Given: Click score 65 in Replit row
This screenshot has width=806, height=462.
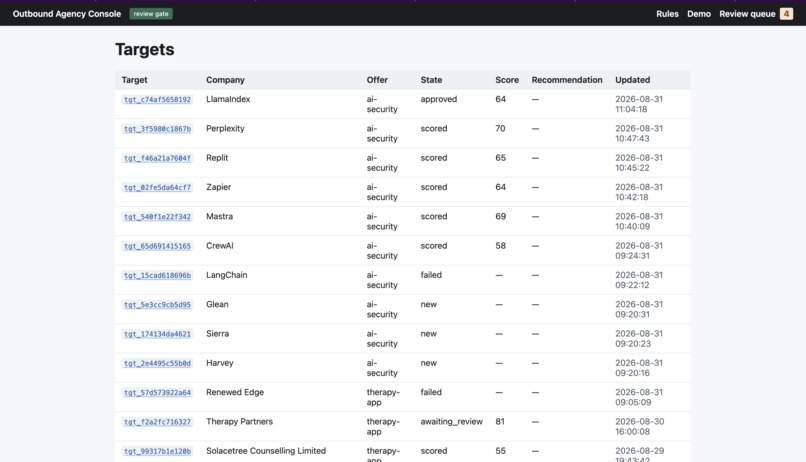Looking at the screenshot, I should [500, 158].
